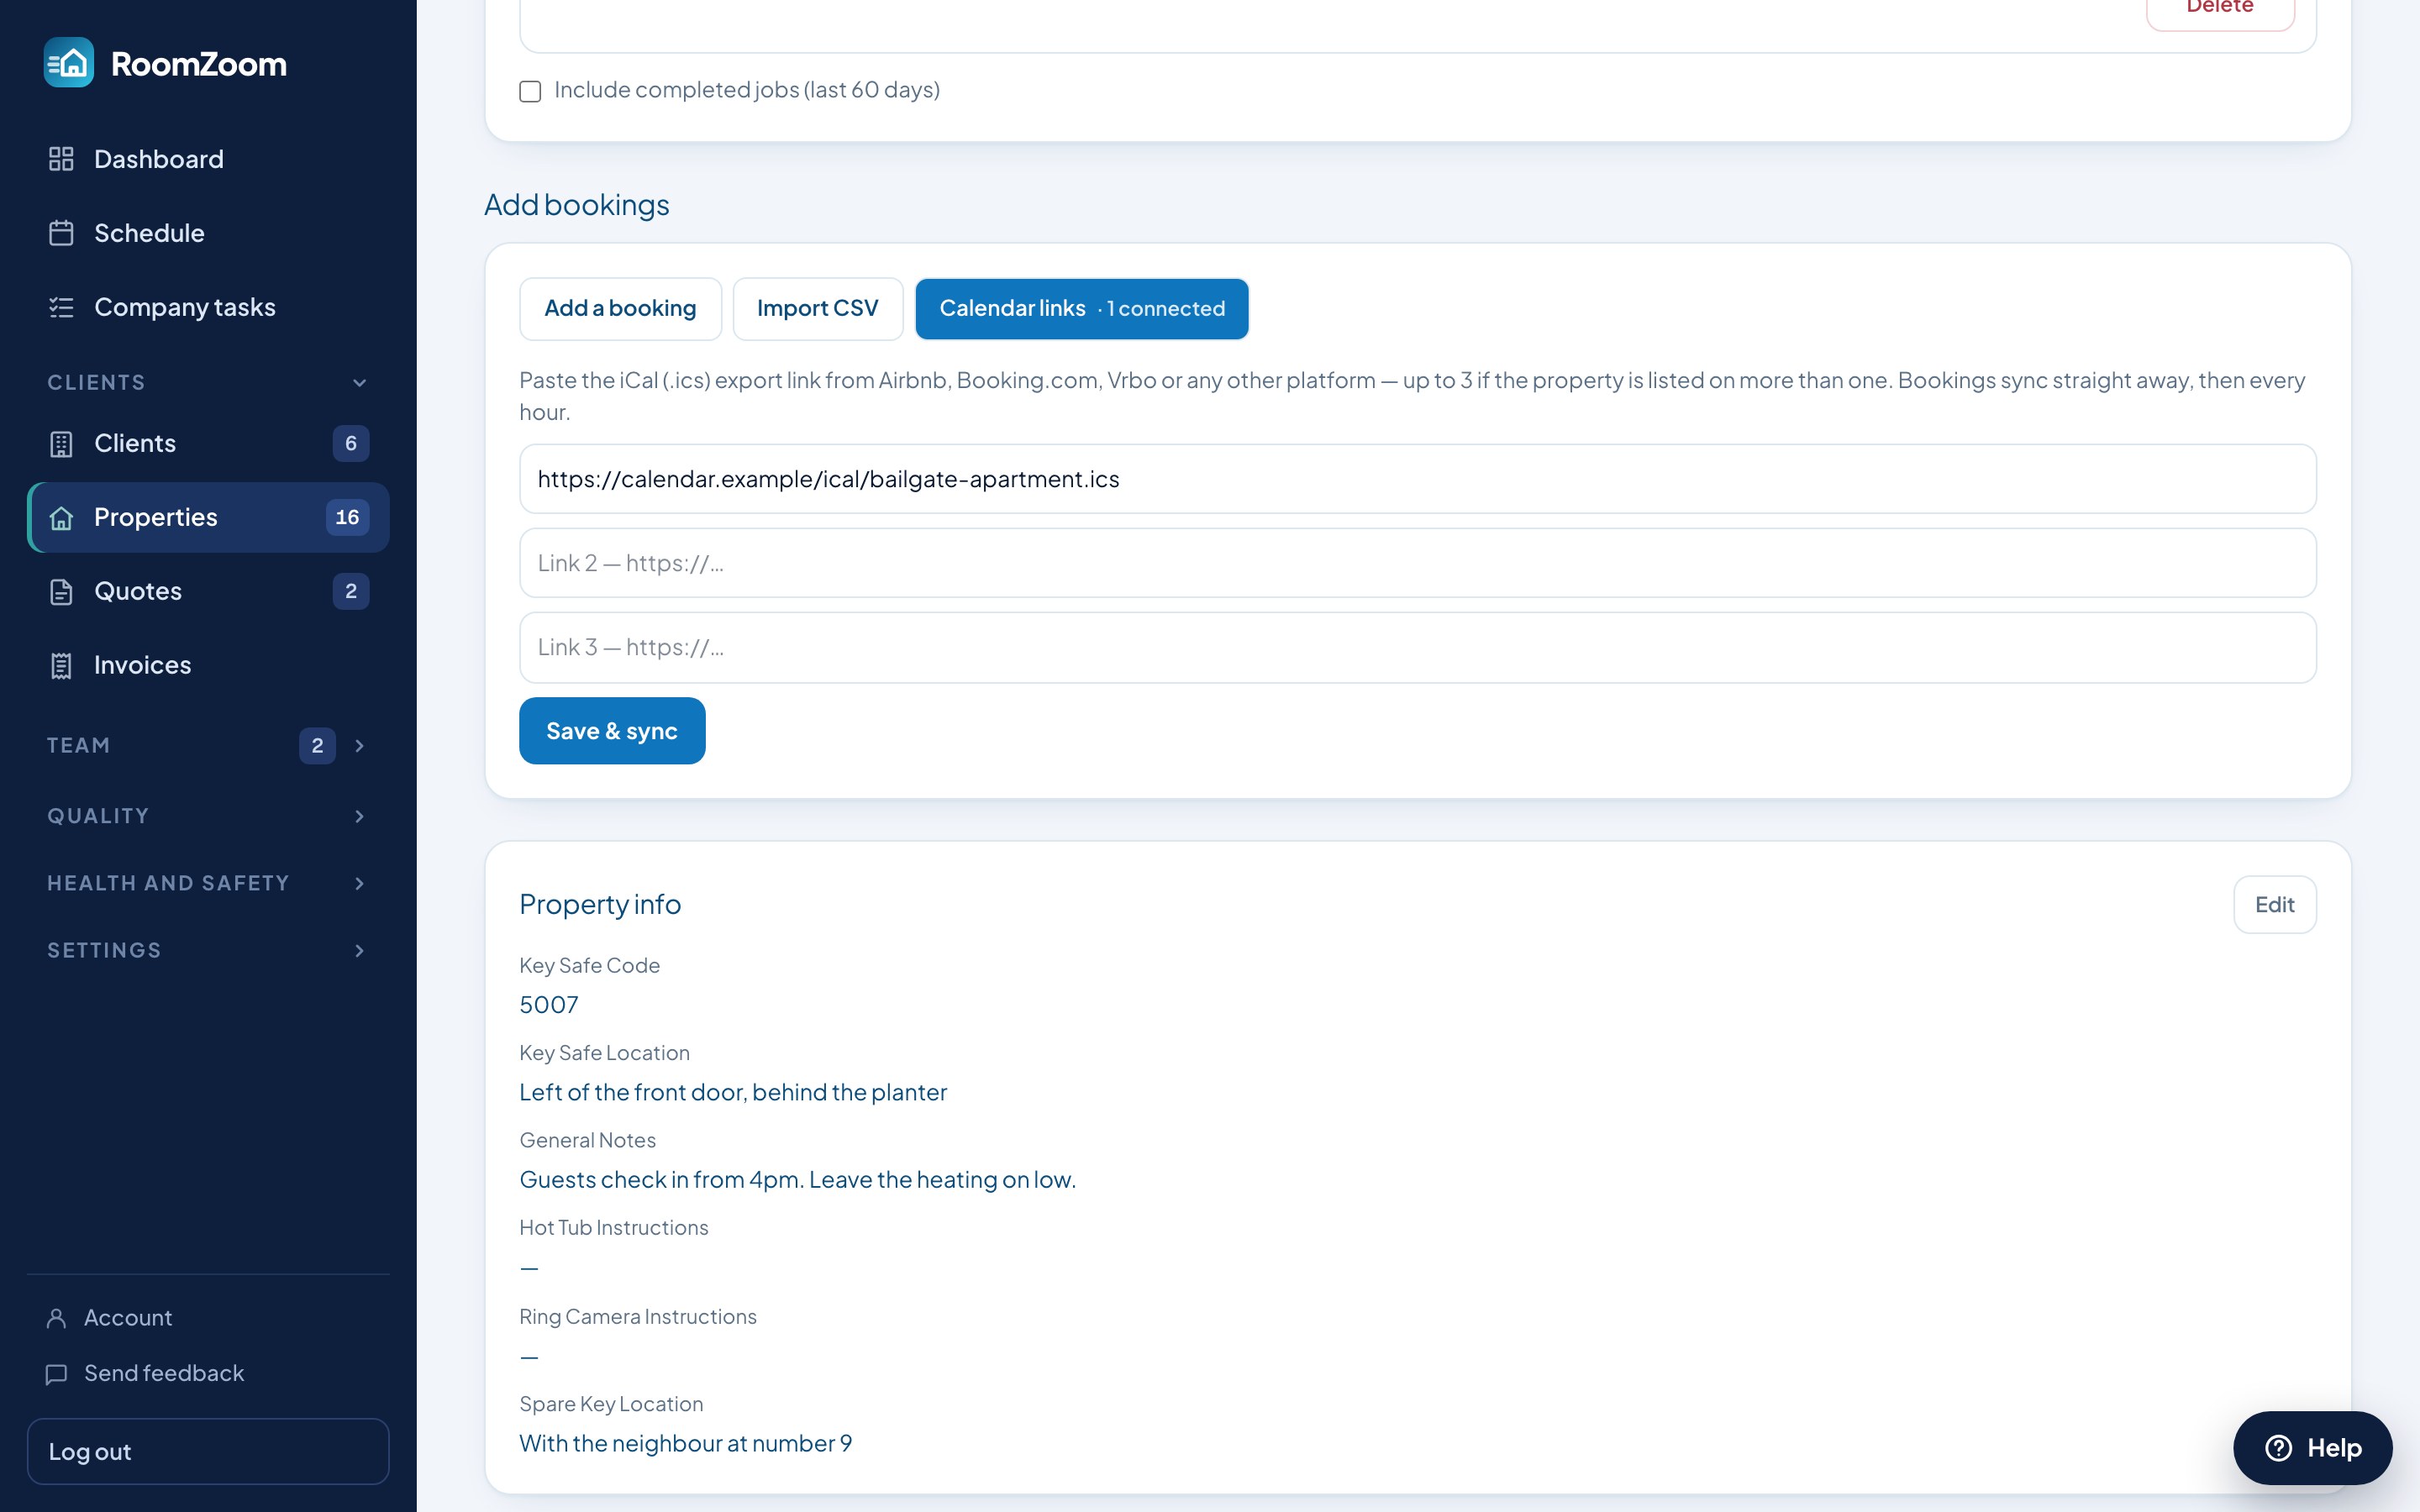
Task: Click the Key Safe Location value text
Action: (x=732, y=1092)
